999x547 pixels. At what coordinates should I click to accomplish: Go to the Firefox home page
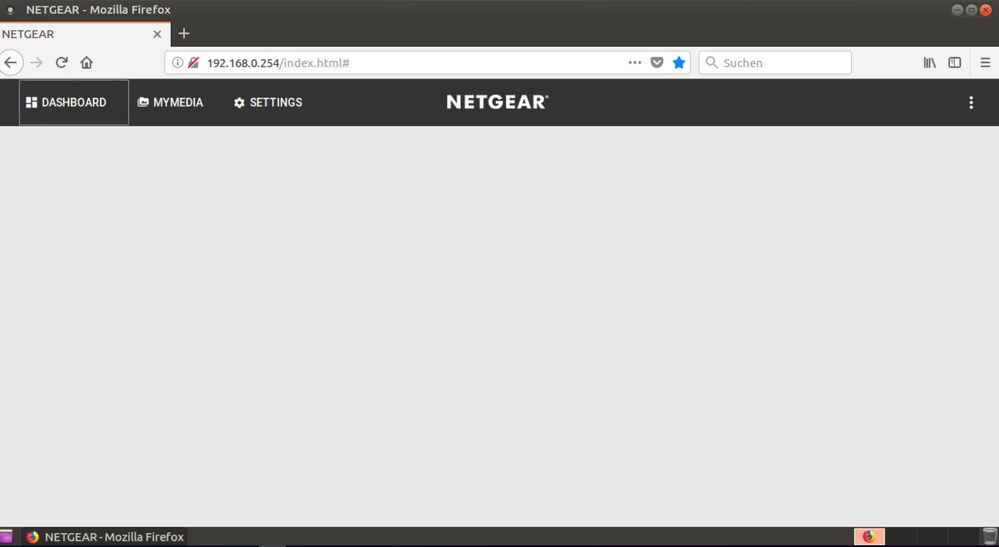(87, 62)
